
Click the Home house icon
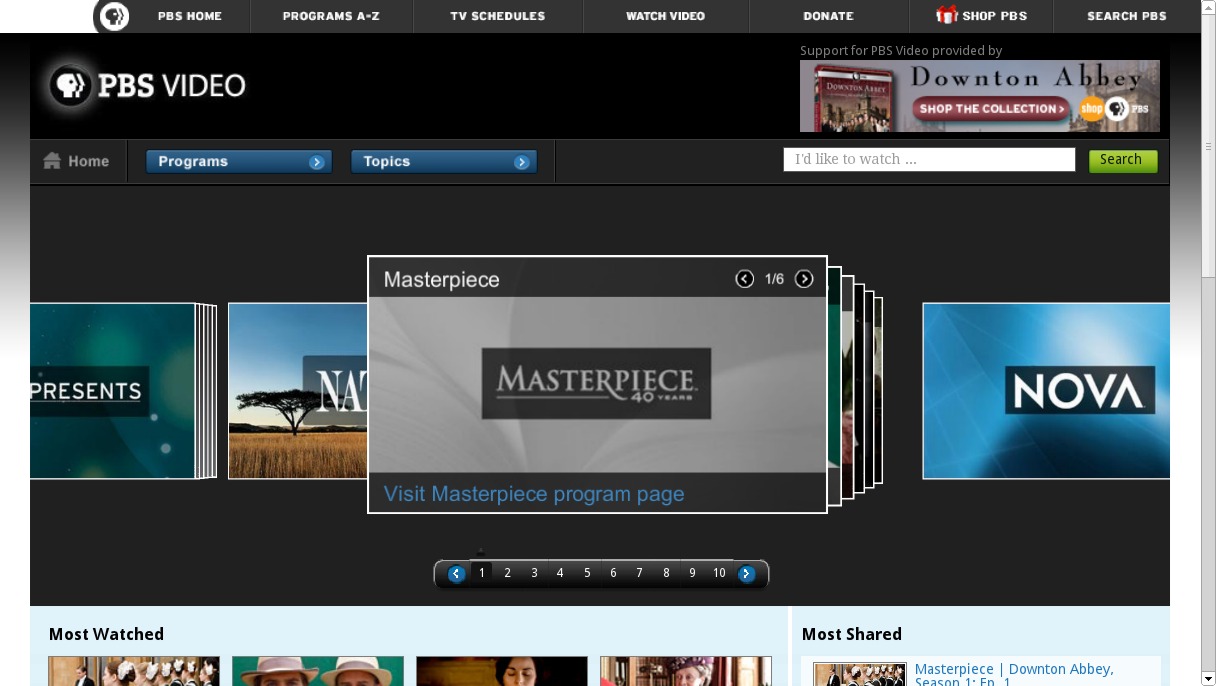click(x=52, y=161)
